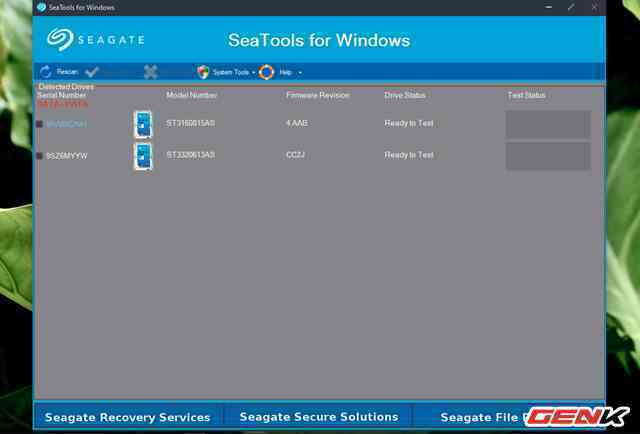Screen dimensions: 640x434
Task: Open System Tools via the shield icon
Action: (203, 72)
